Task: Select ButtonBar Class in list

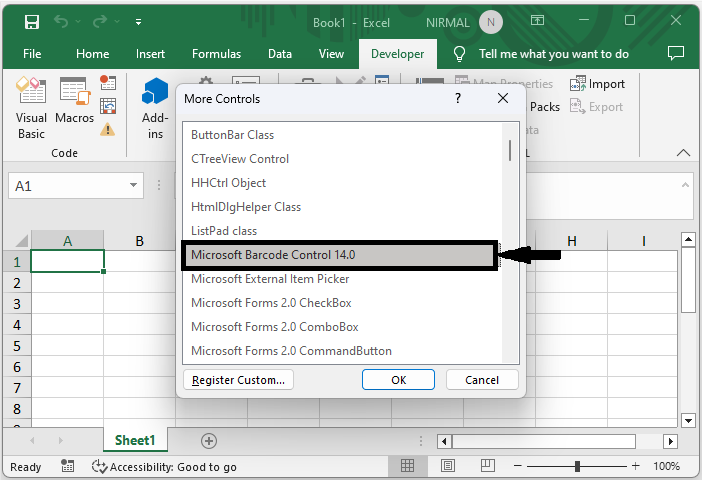Action: point(342,135)
